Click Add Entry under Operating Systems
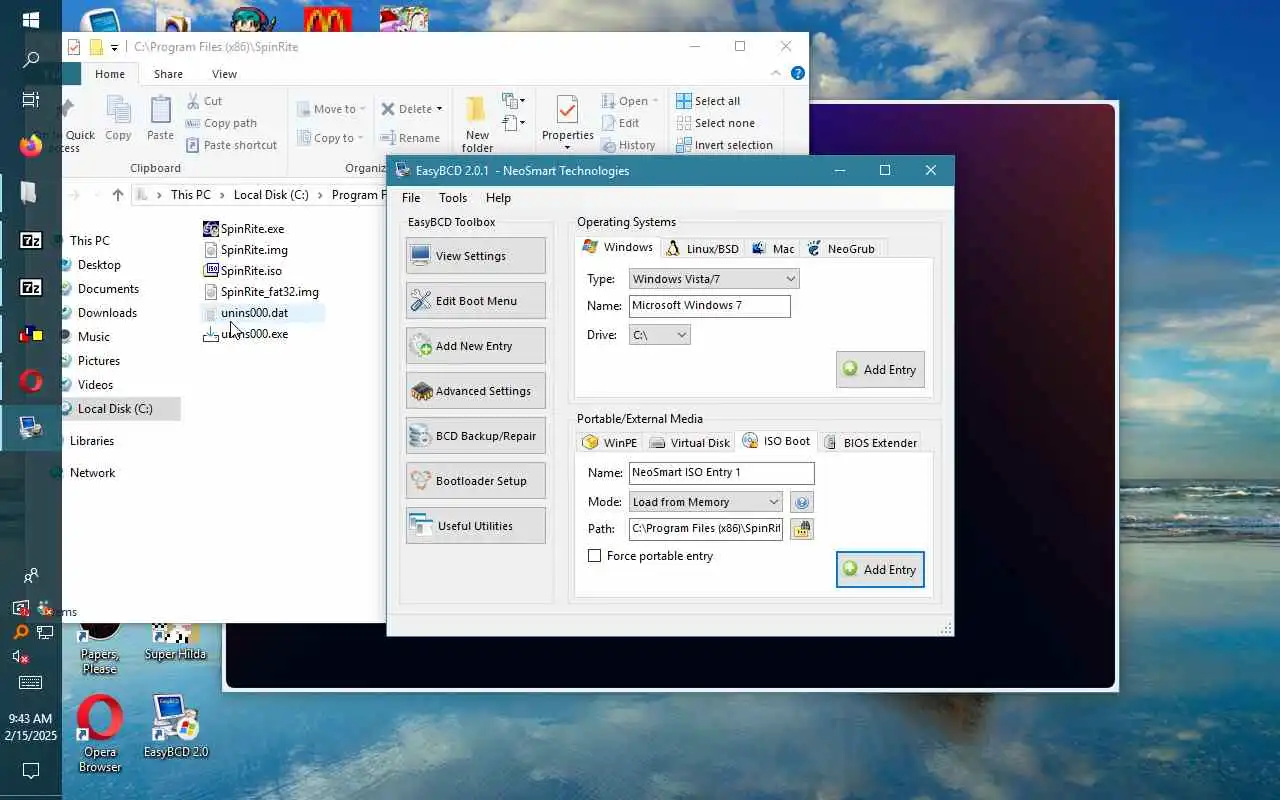Screen dimensions: 1280x800 (x=880, y=370)
